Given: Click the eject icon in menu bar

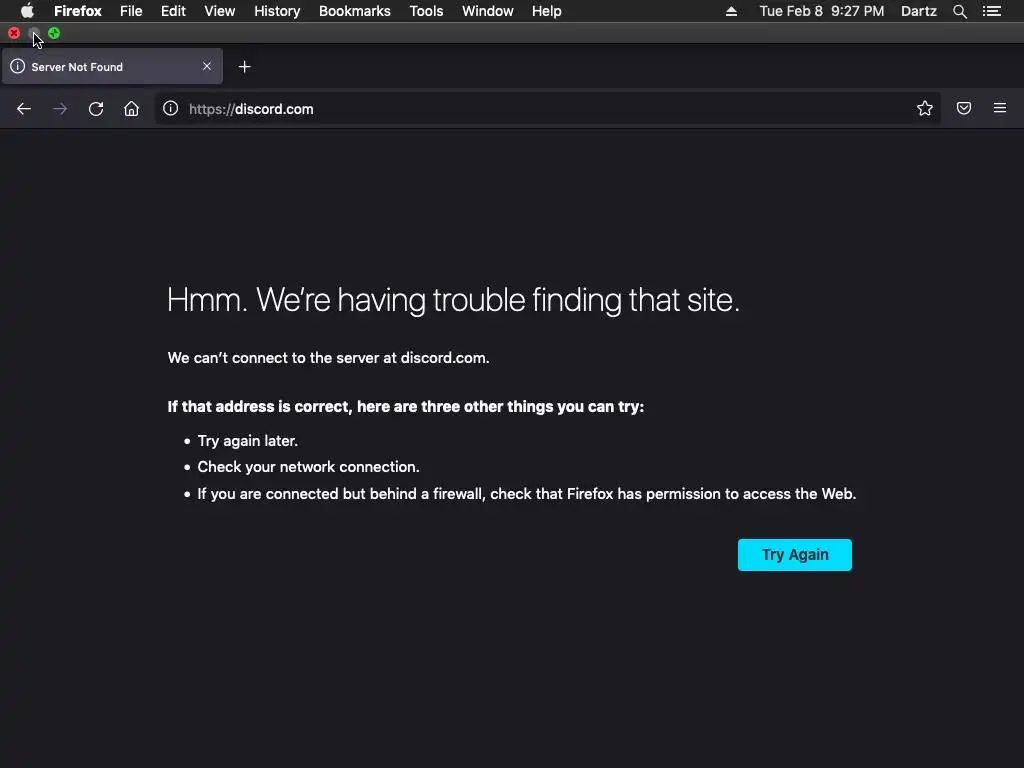Looking at the screenshot, I should click(x=731, y=11).
